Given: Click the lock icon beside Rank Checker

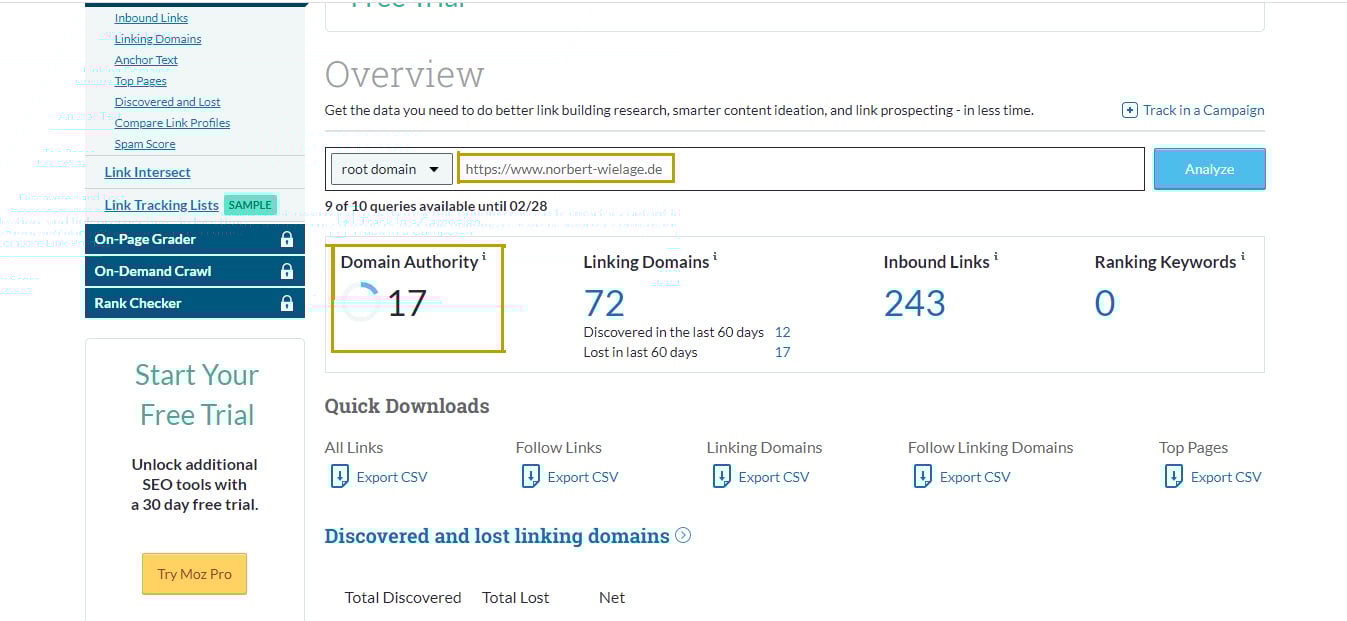Looking at the screenshot, I should [289, 302].
